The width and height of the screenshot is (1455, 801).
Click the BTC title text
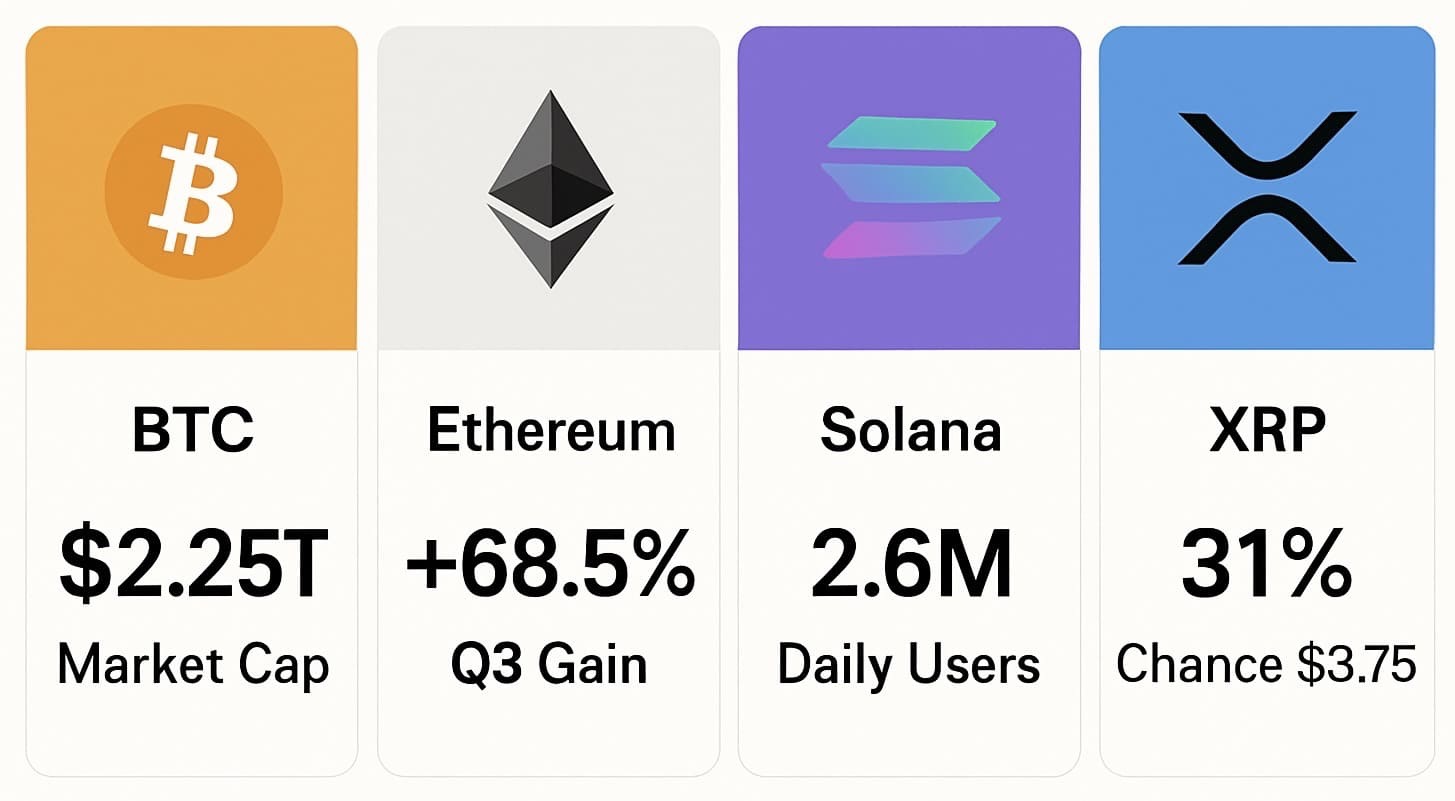coord(193,431)
